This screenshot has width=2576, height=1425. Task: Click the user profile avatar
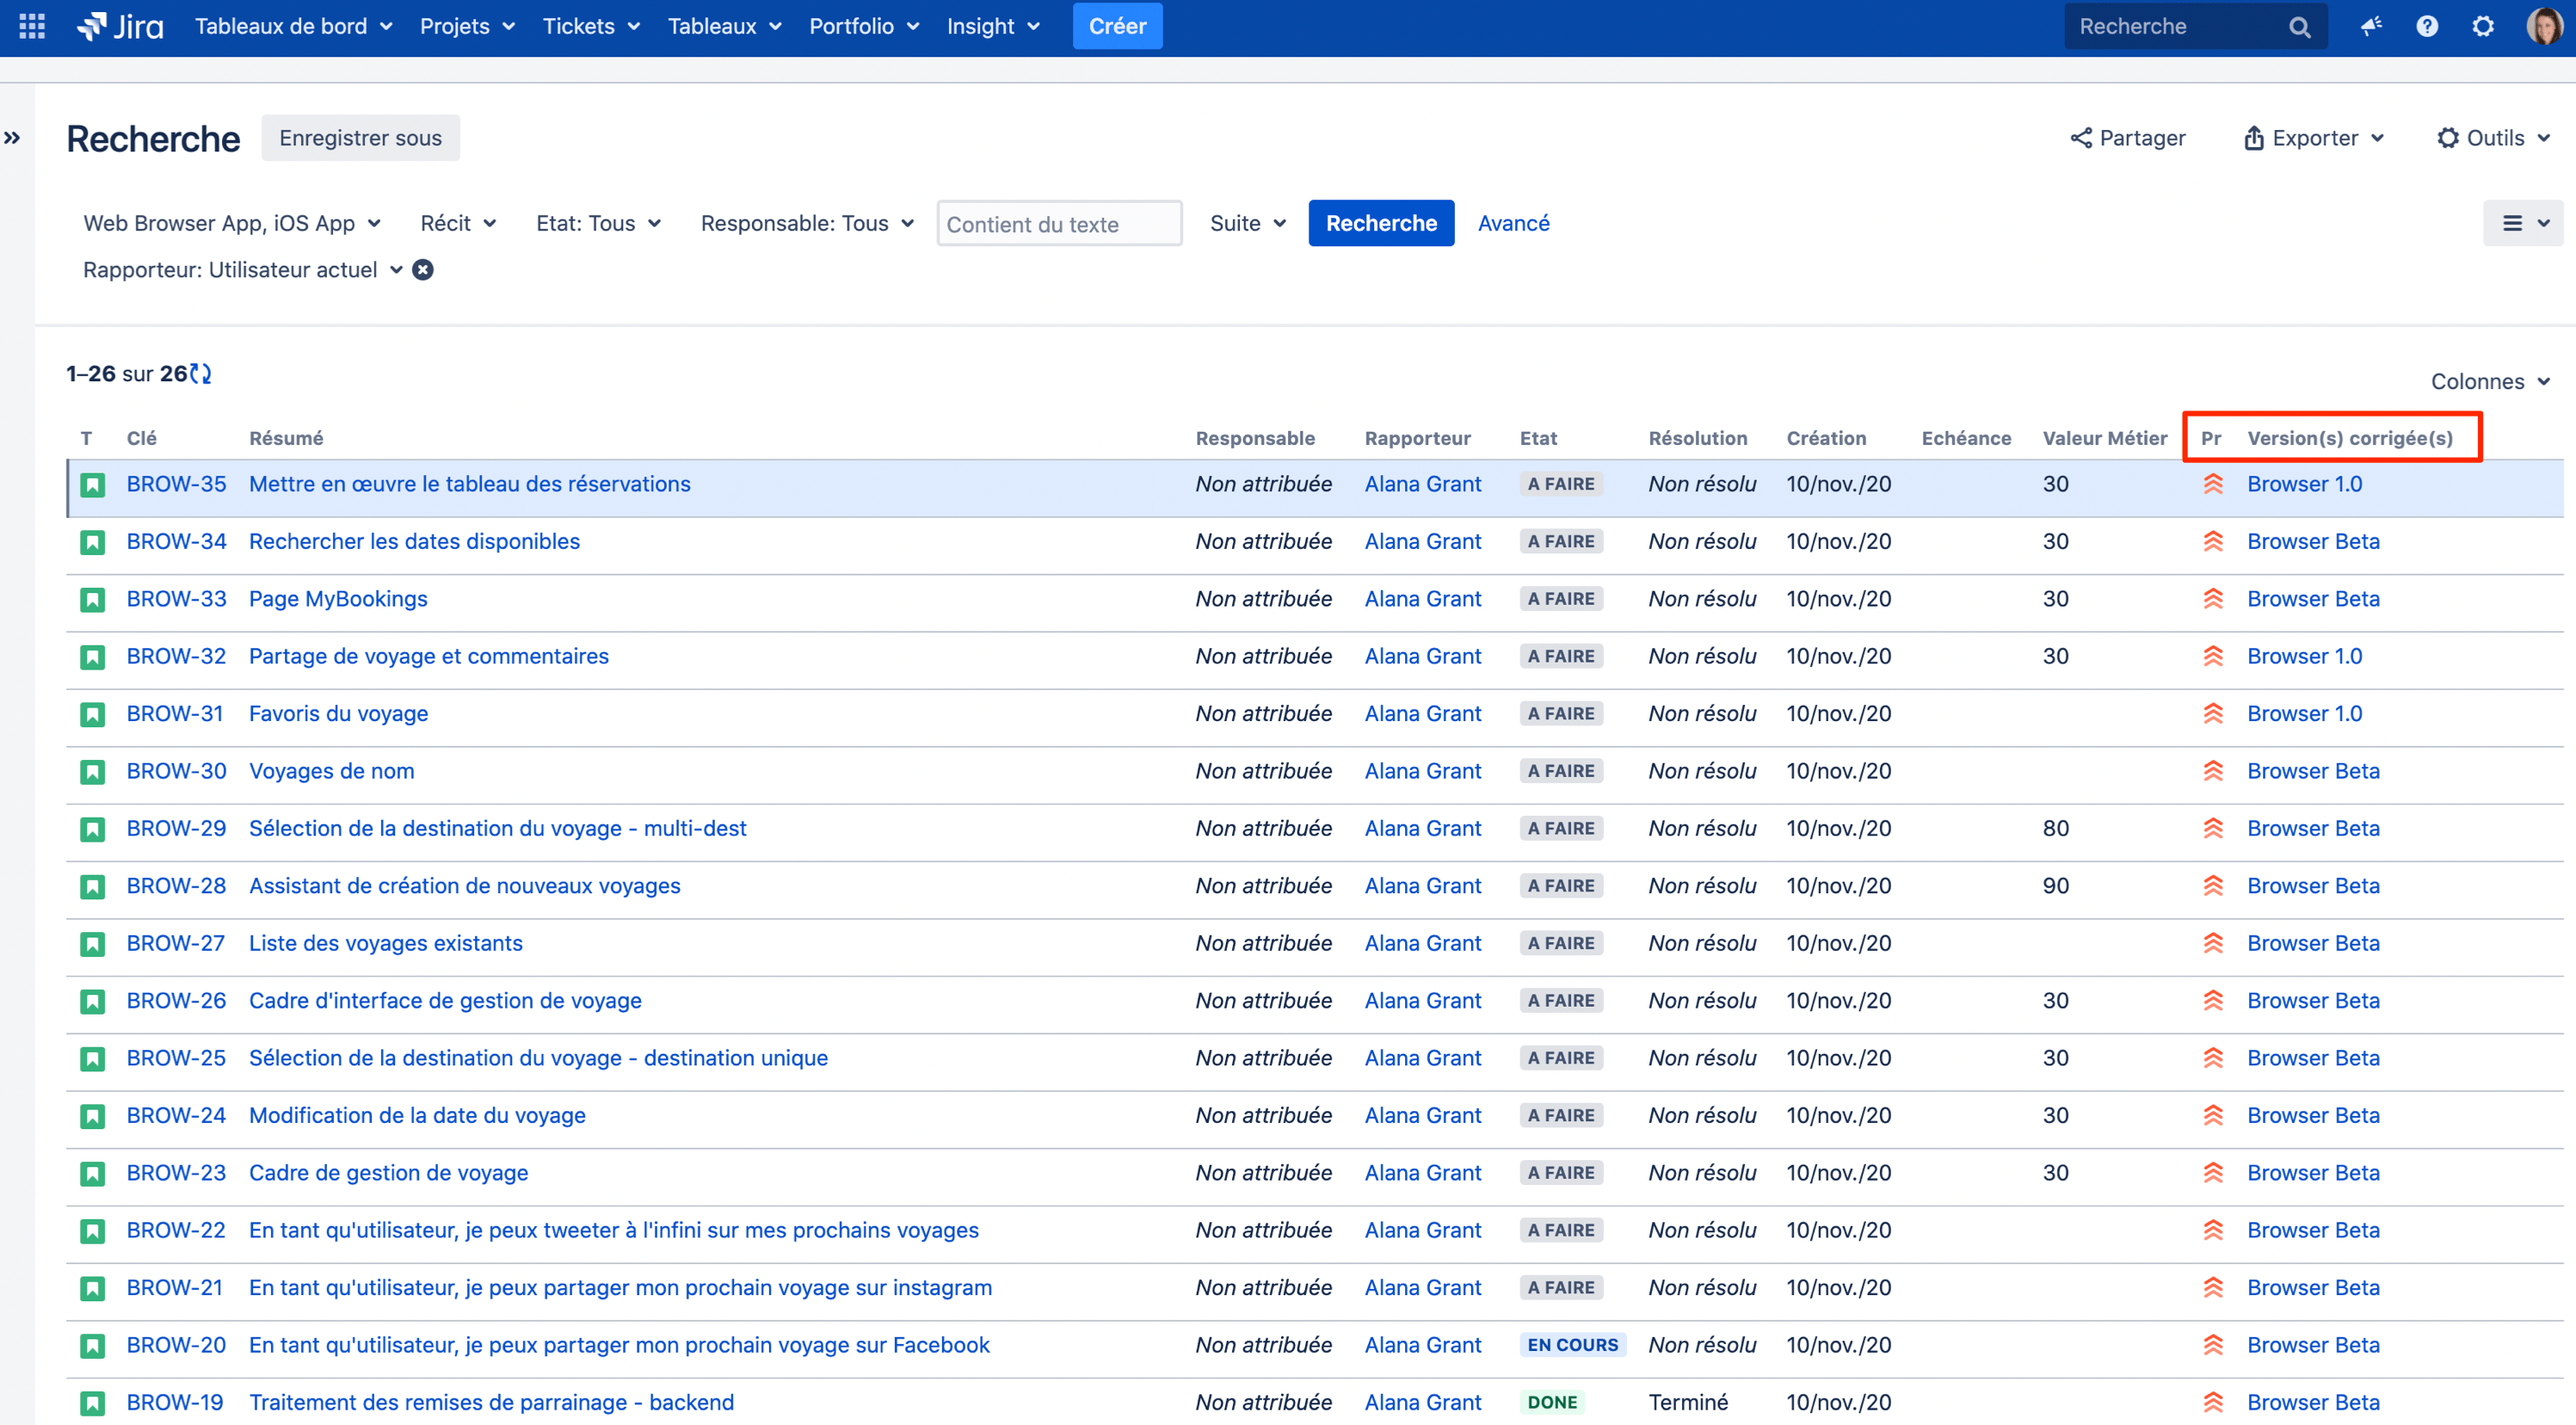coord(2543,26)
